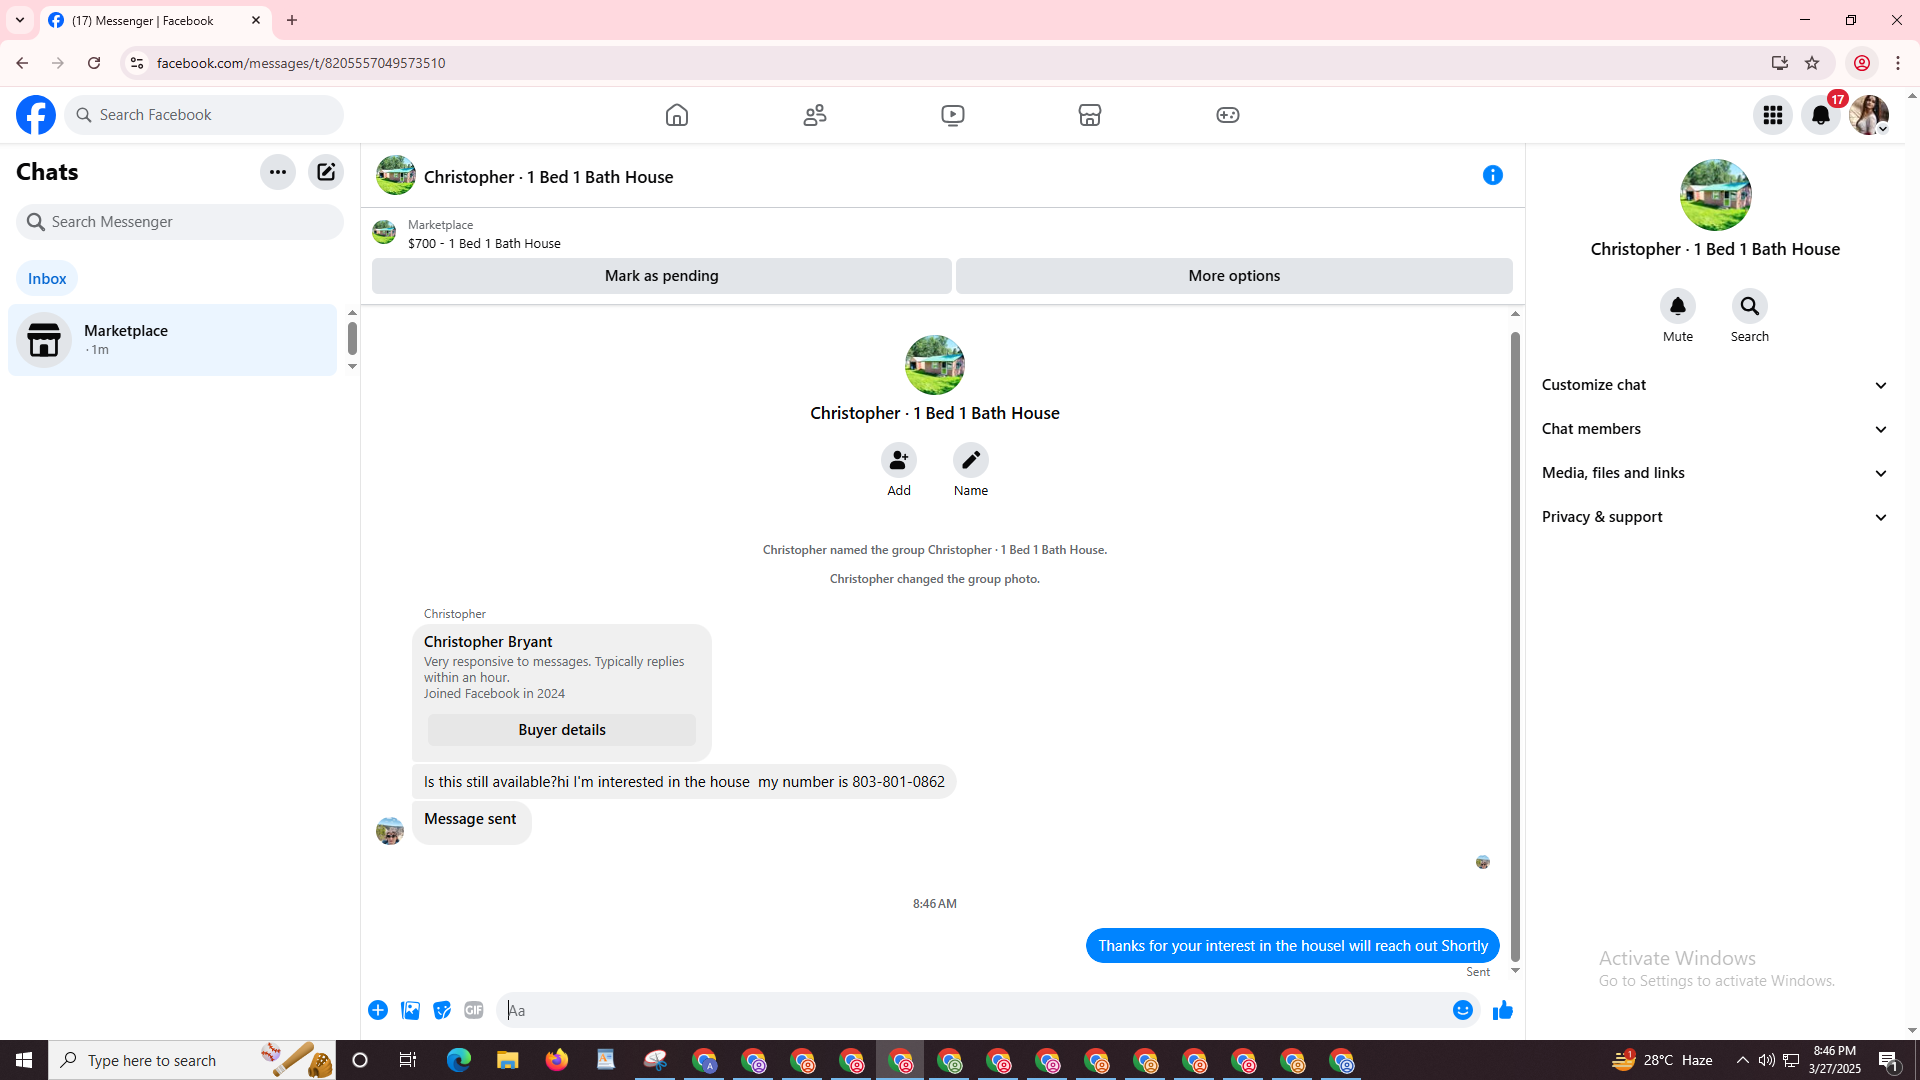View site information icon in address bar
This screenshot has width=1920, height=1080.
(x=137, y=63)
